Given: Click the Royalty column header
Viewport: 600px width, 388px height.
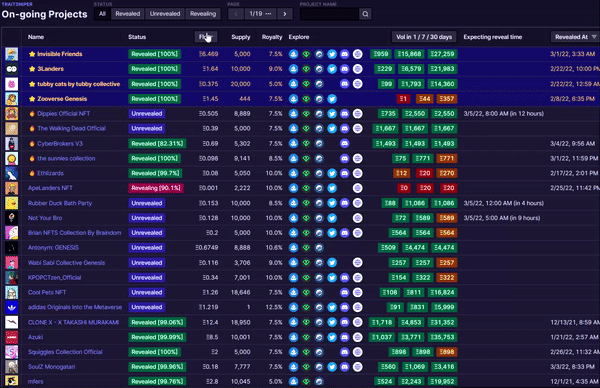Looking at the screenshot, I should [272, 37].
